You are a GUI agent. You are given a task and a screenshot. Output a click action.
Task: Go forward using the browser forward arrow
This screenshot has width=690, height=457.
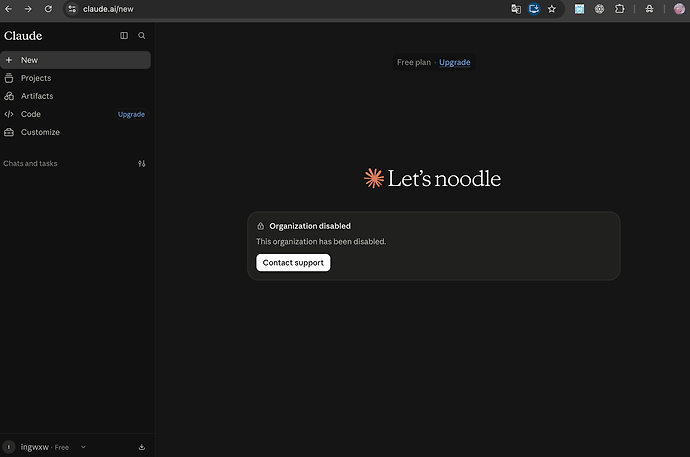point(28,9)
